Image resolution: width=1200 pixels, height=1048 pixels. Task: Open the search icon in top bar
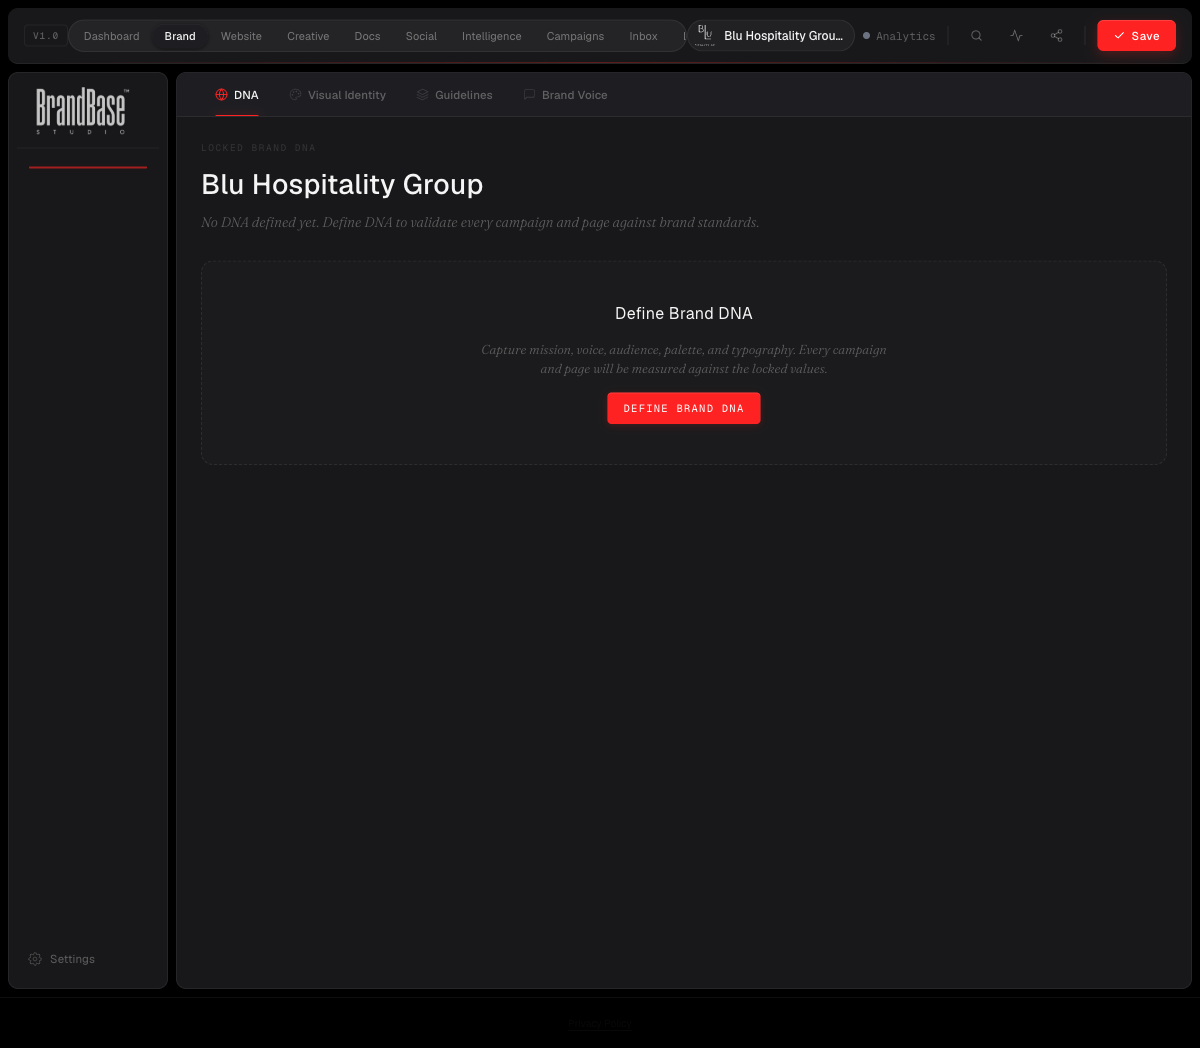pos(976,36)
